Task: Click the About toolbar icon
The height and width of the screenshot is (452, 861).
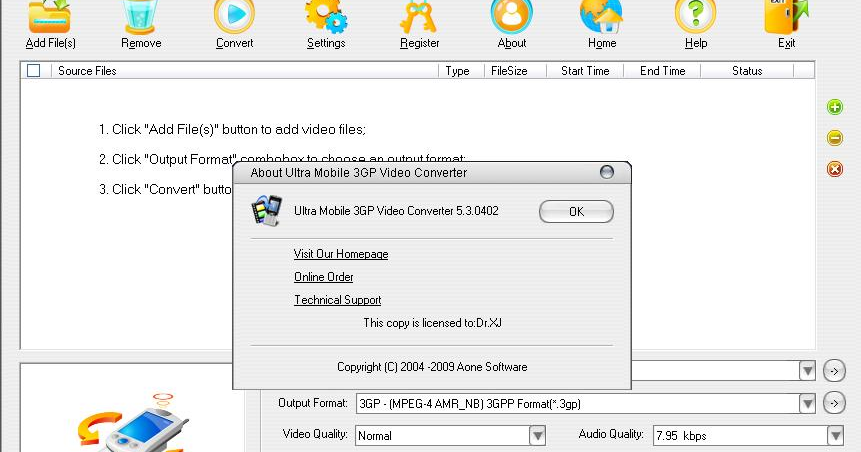Action: pyautogui.click(x=511, y=16)
